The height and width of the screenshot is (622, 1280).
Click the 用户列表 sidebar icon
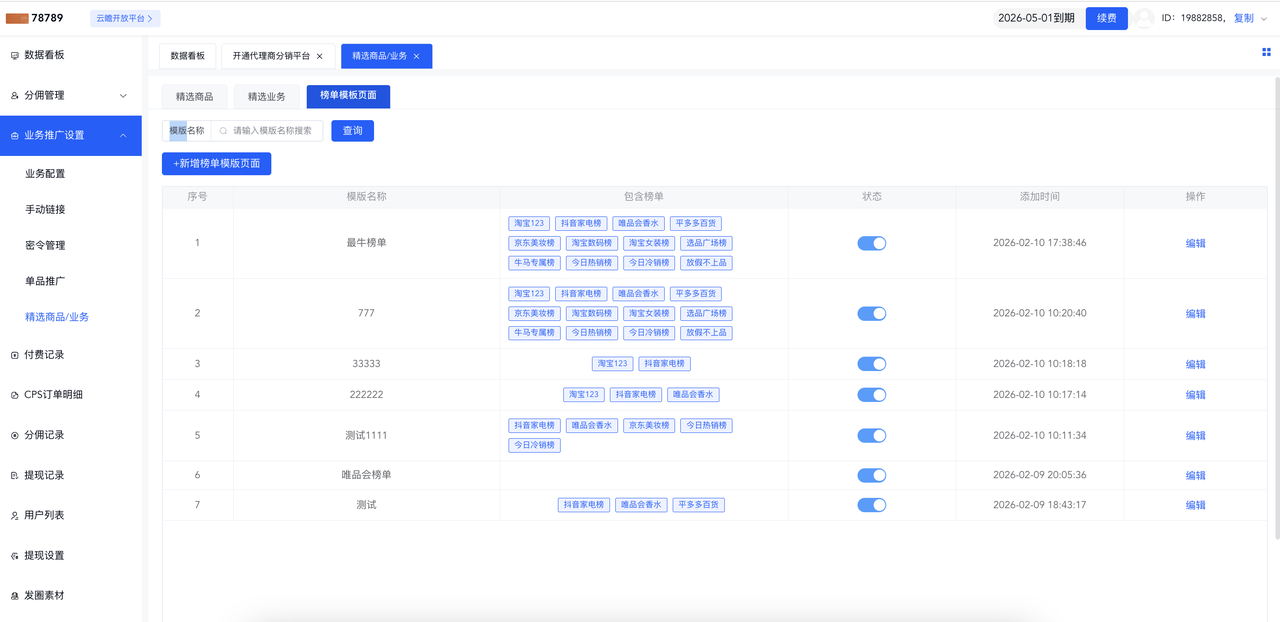click(14, 515)
